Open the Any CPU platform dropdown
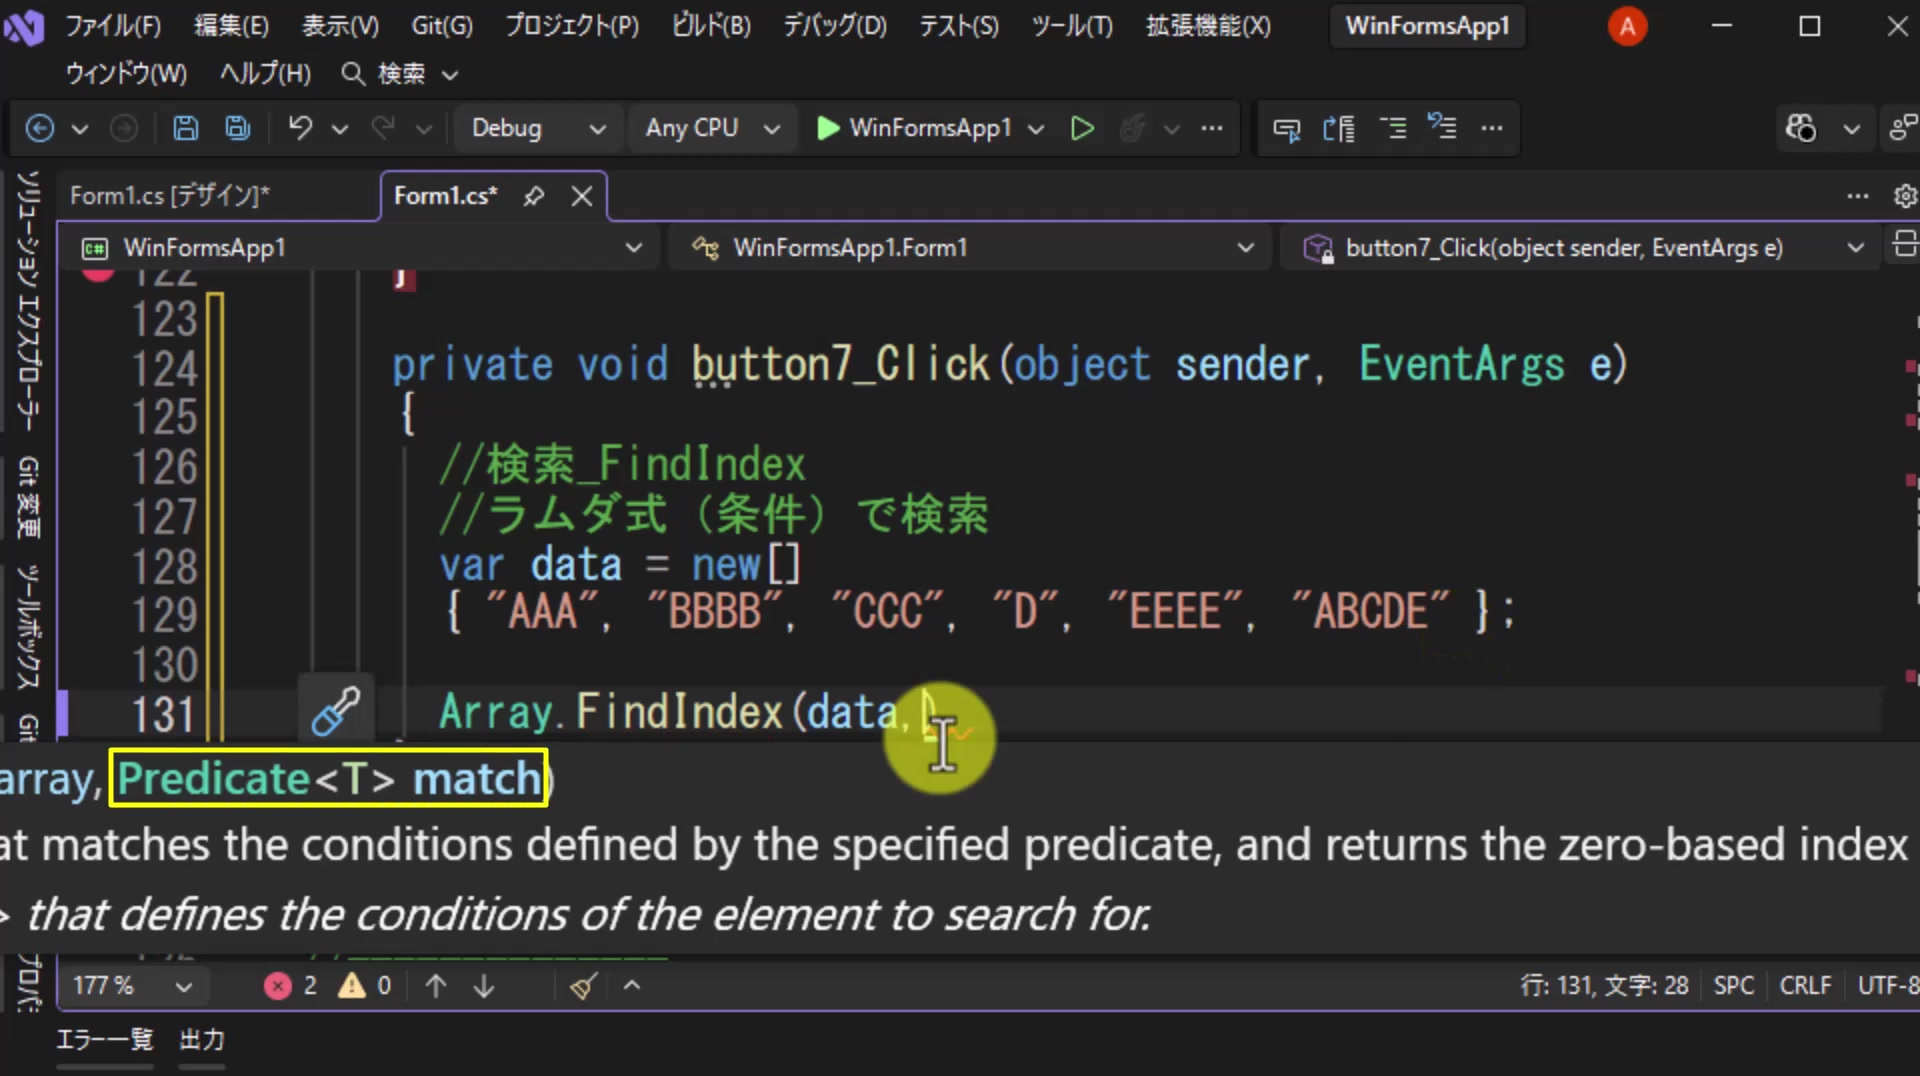Viewport: 1920px width, 1076px height. point(712,128)
